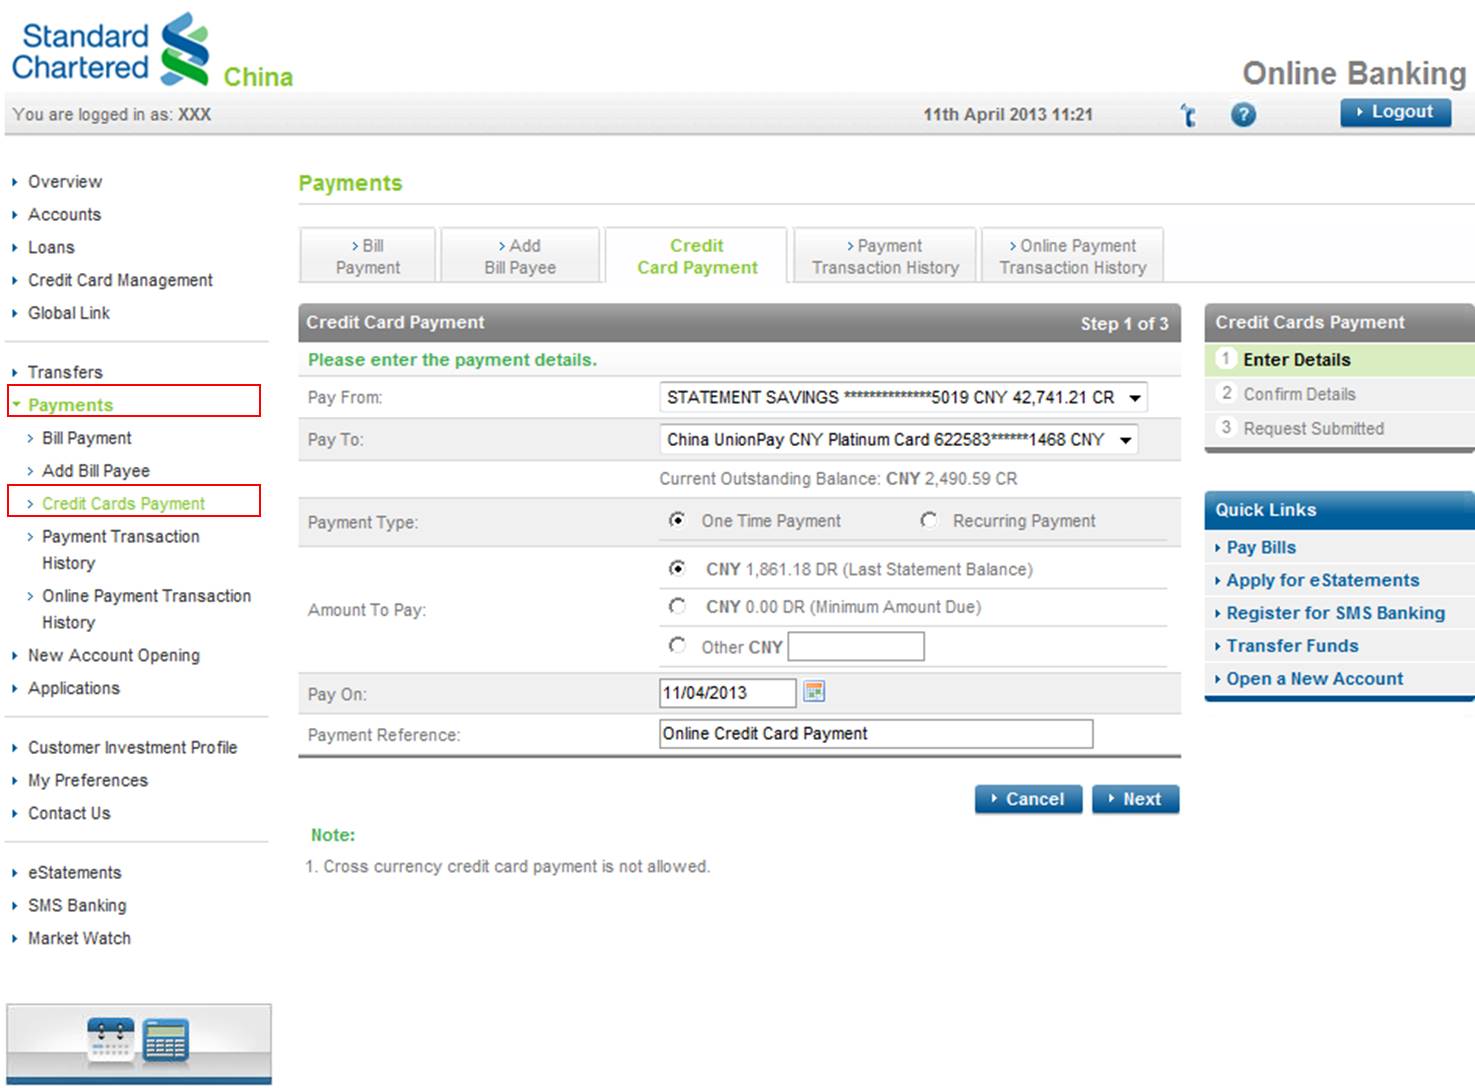Open the help question mark icon
The height and width of the screenshot is (1088, 1475).
click(x=1243, y=115)
